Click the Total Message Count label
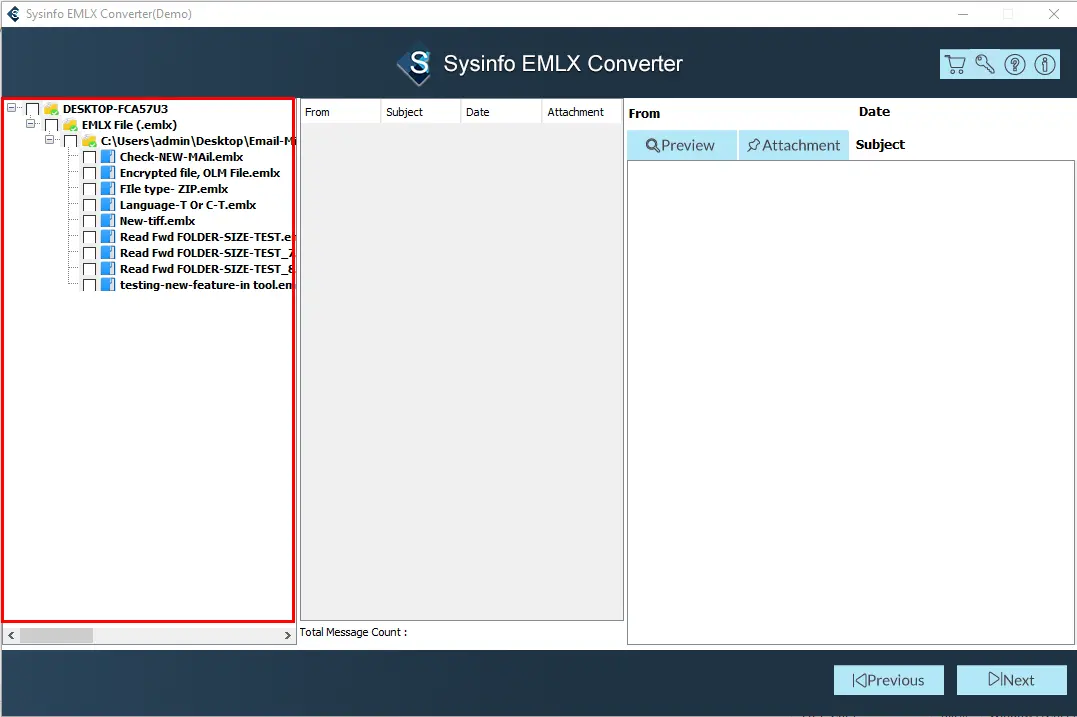This screenshot has width=1077, height=717. tap(353, 632)
